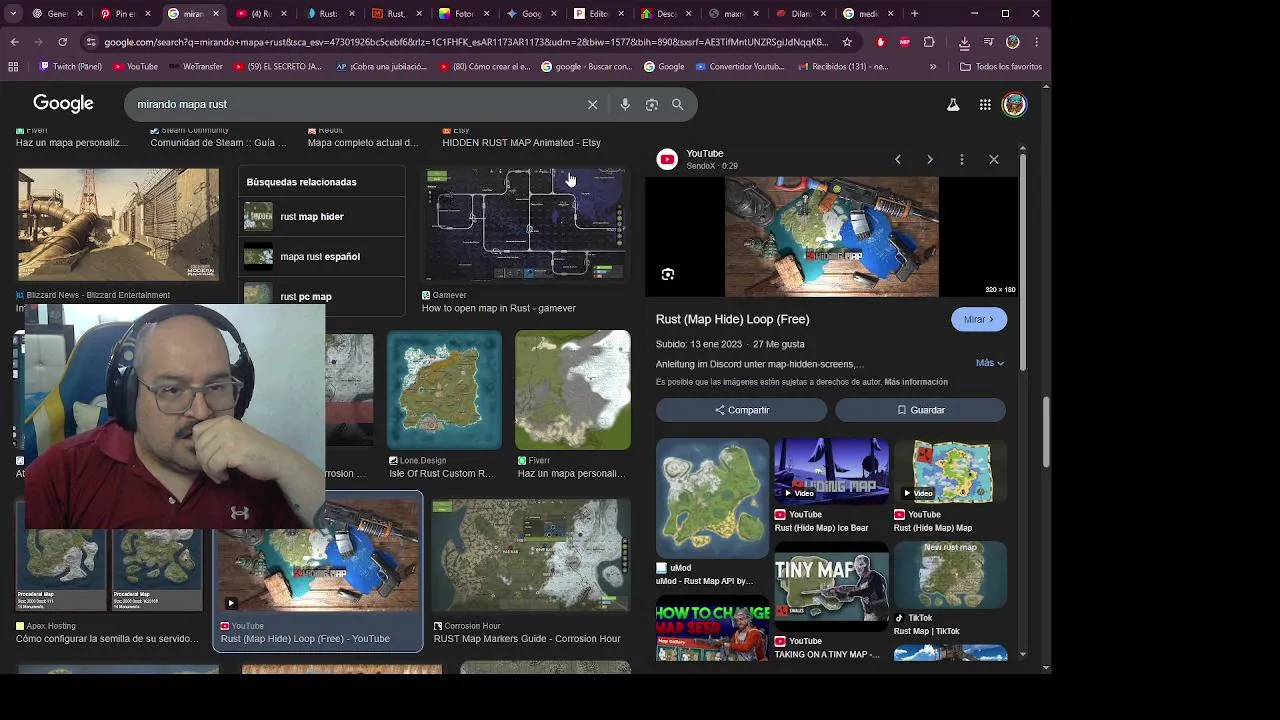The width and height of the screenshot is (1280, 720).
Task: Open How to open map in Rust thumbnail
Action: [x=526, y=225]
